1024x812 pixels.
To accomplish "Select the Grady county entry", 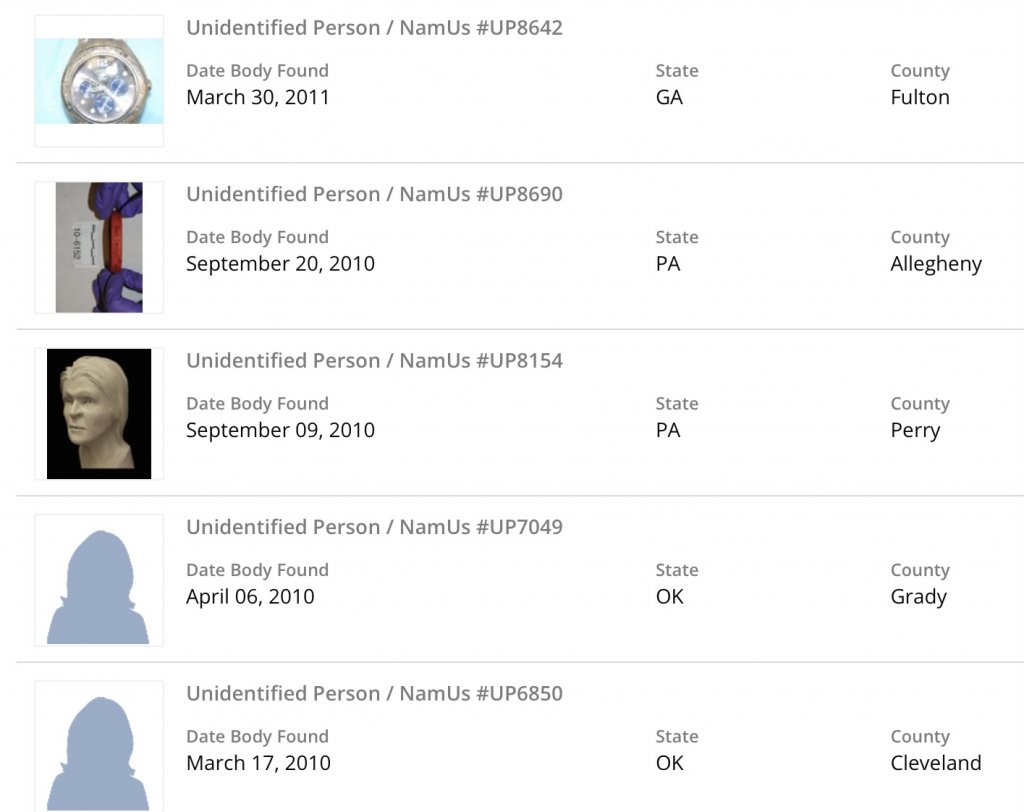I will point(918,597).
